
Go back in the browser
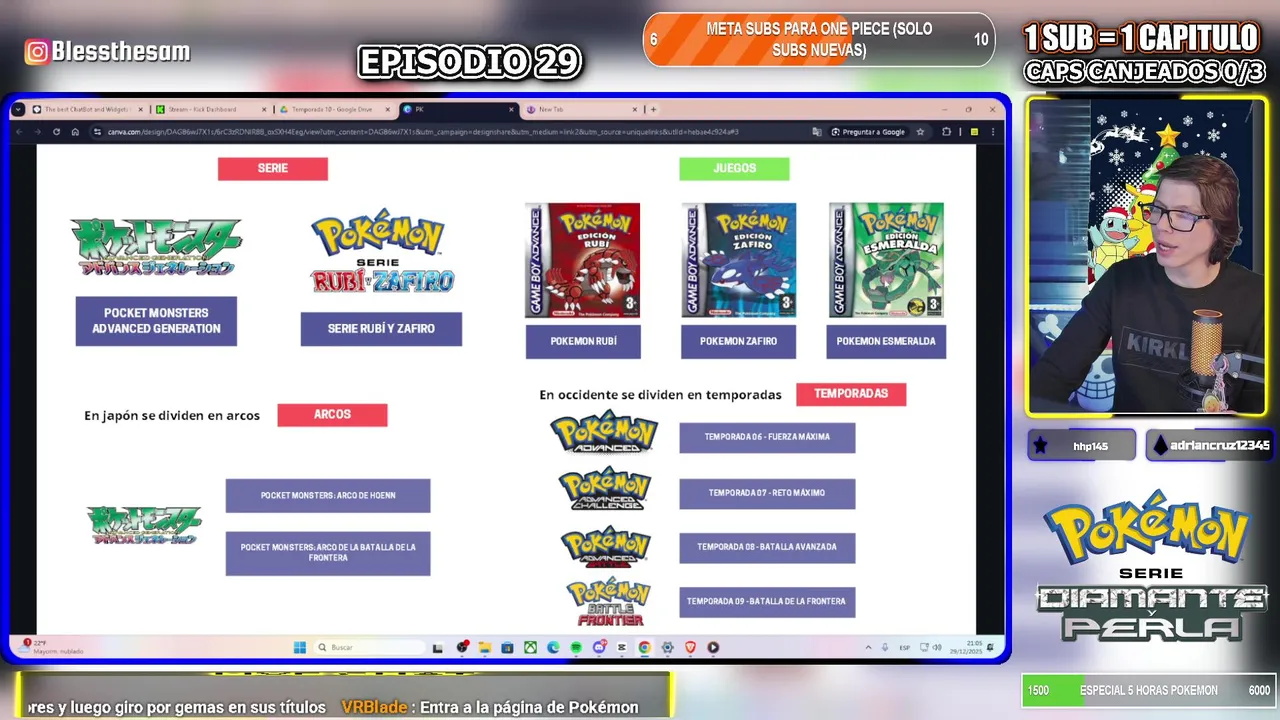point(19,131)
